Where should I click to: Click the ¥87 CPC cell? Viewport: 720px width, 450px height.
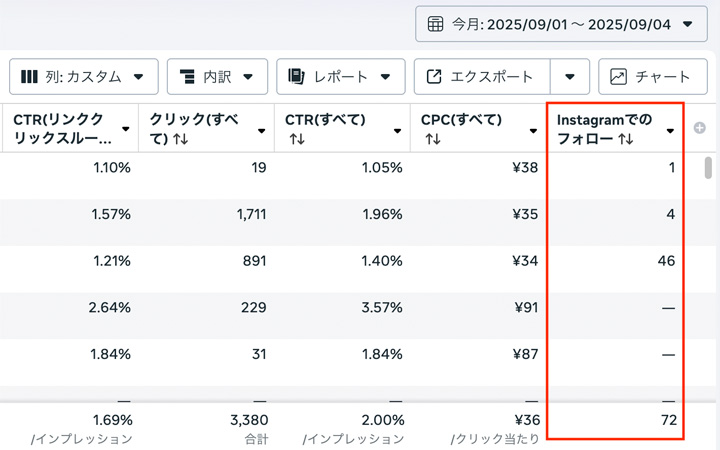point(526,354)
